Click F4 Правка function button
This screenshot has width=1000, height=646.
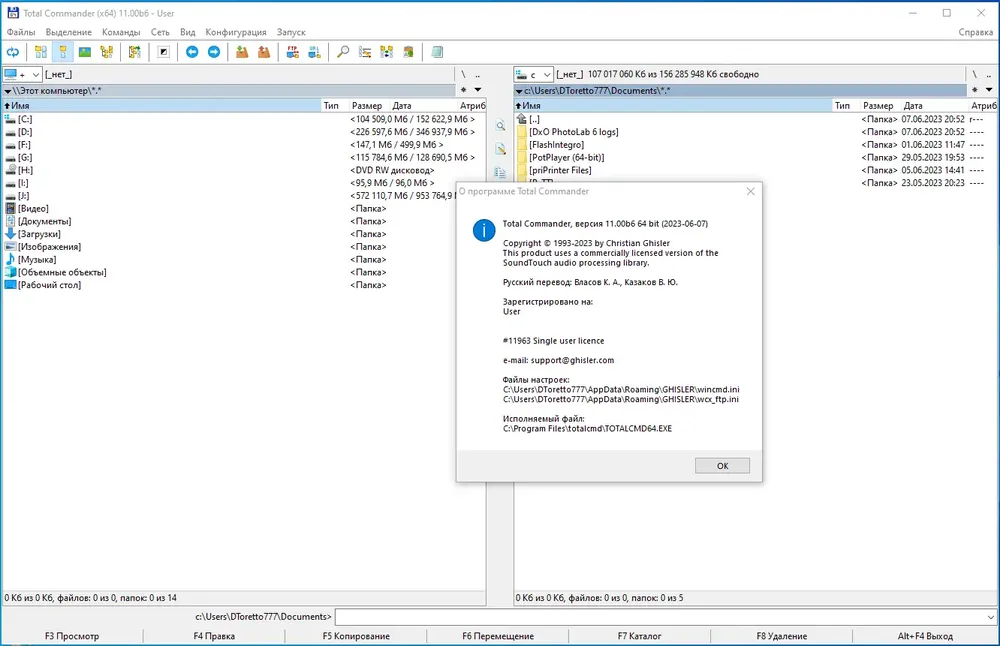(214, 636)
